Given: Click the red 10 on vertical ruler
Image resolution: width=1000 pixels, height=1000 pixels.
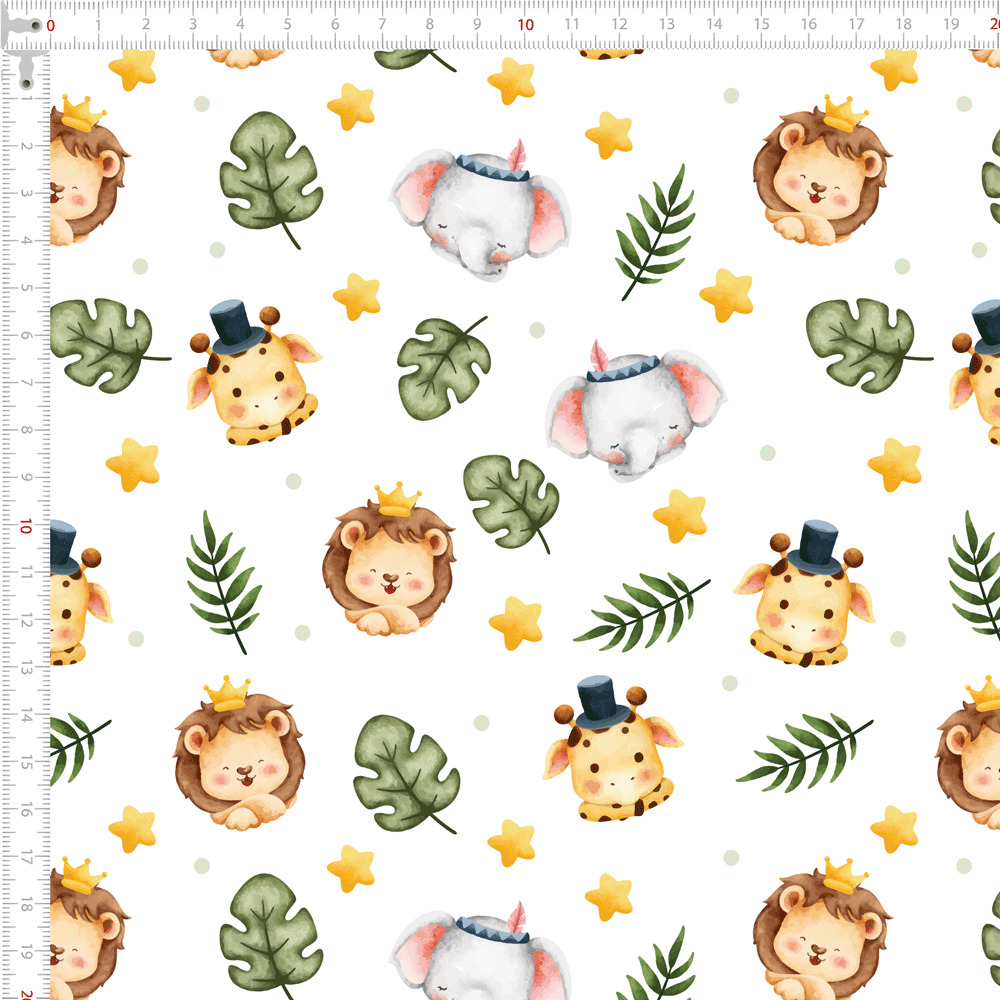Looking at the screenshot, I should pos(26,526).
